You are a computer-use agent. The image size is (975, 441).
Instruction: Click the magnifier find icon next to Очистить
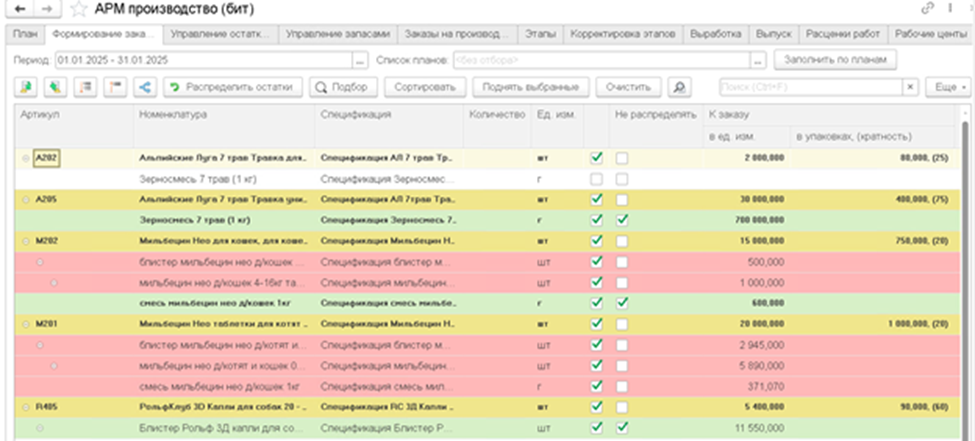[x=680, y=87]
